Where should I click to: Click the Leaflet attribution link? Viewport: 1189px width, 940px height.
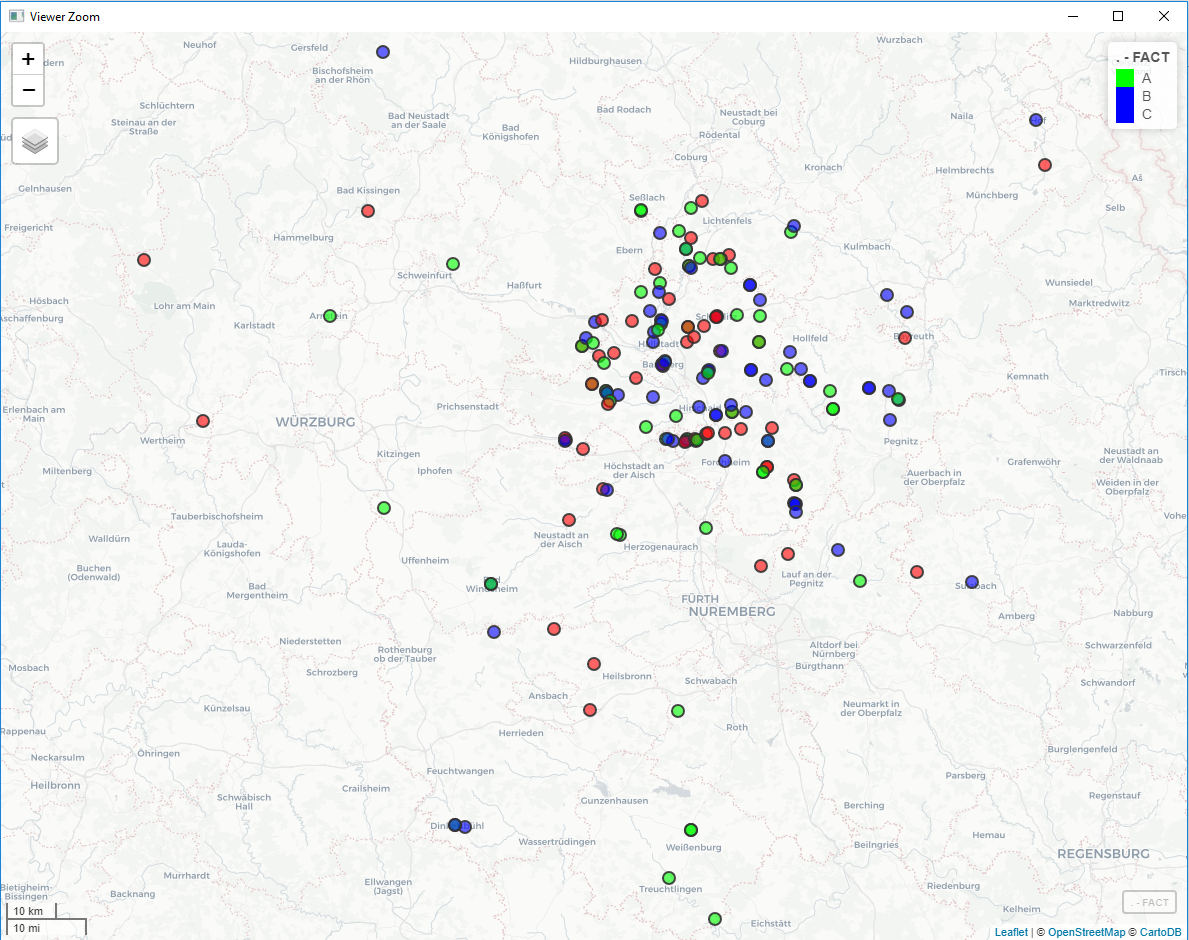click(x=1011, y=931)
